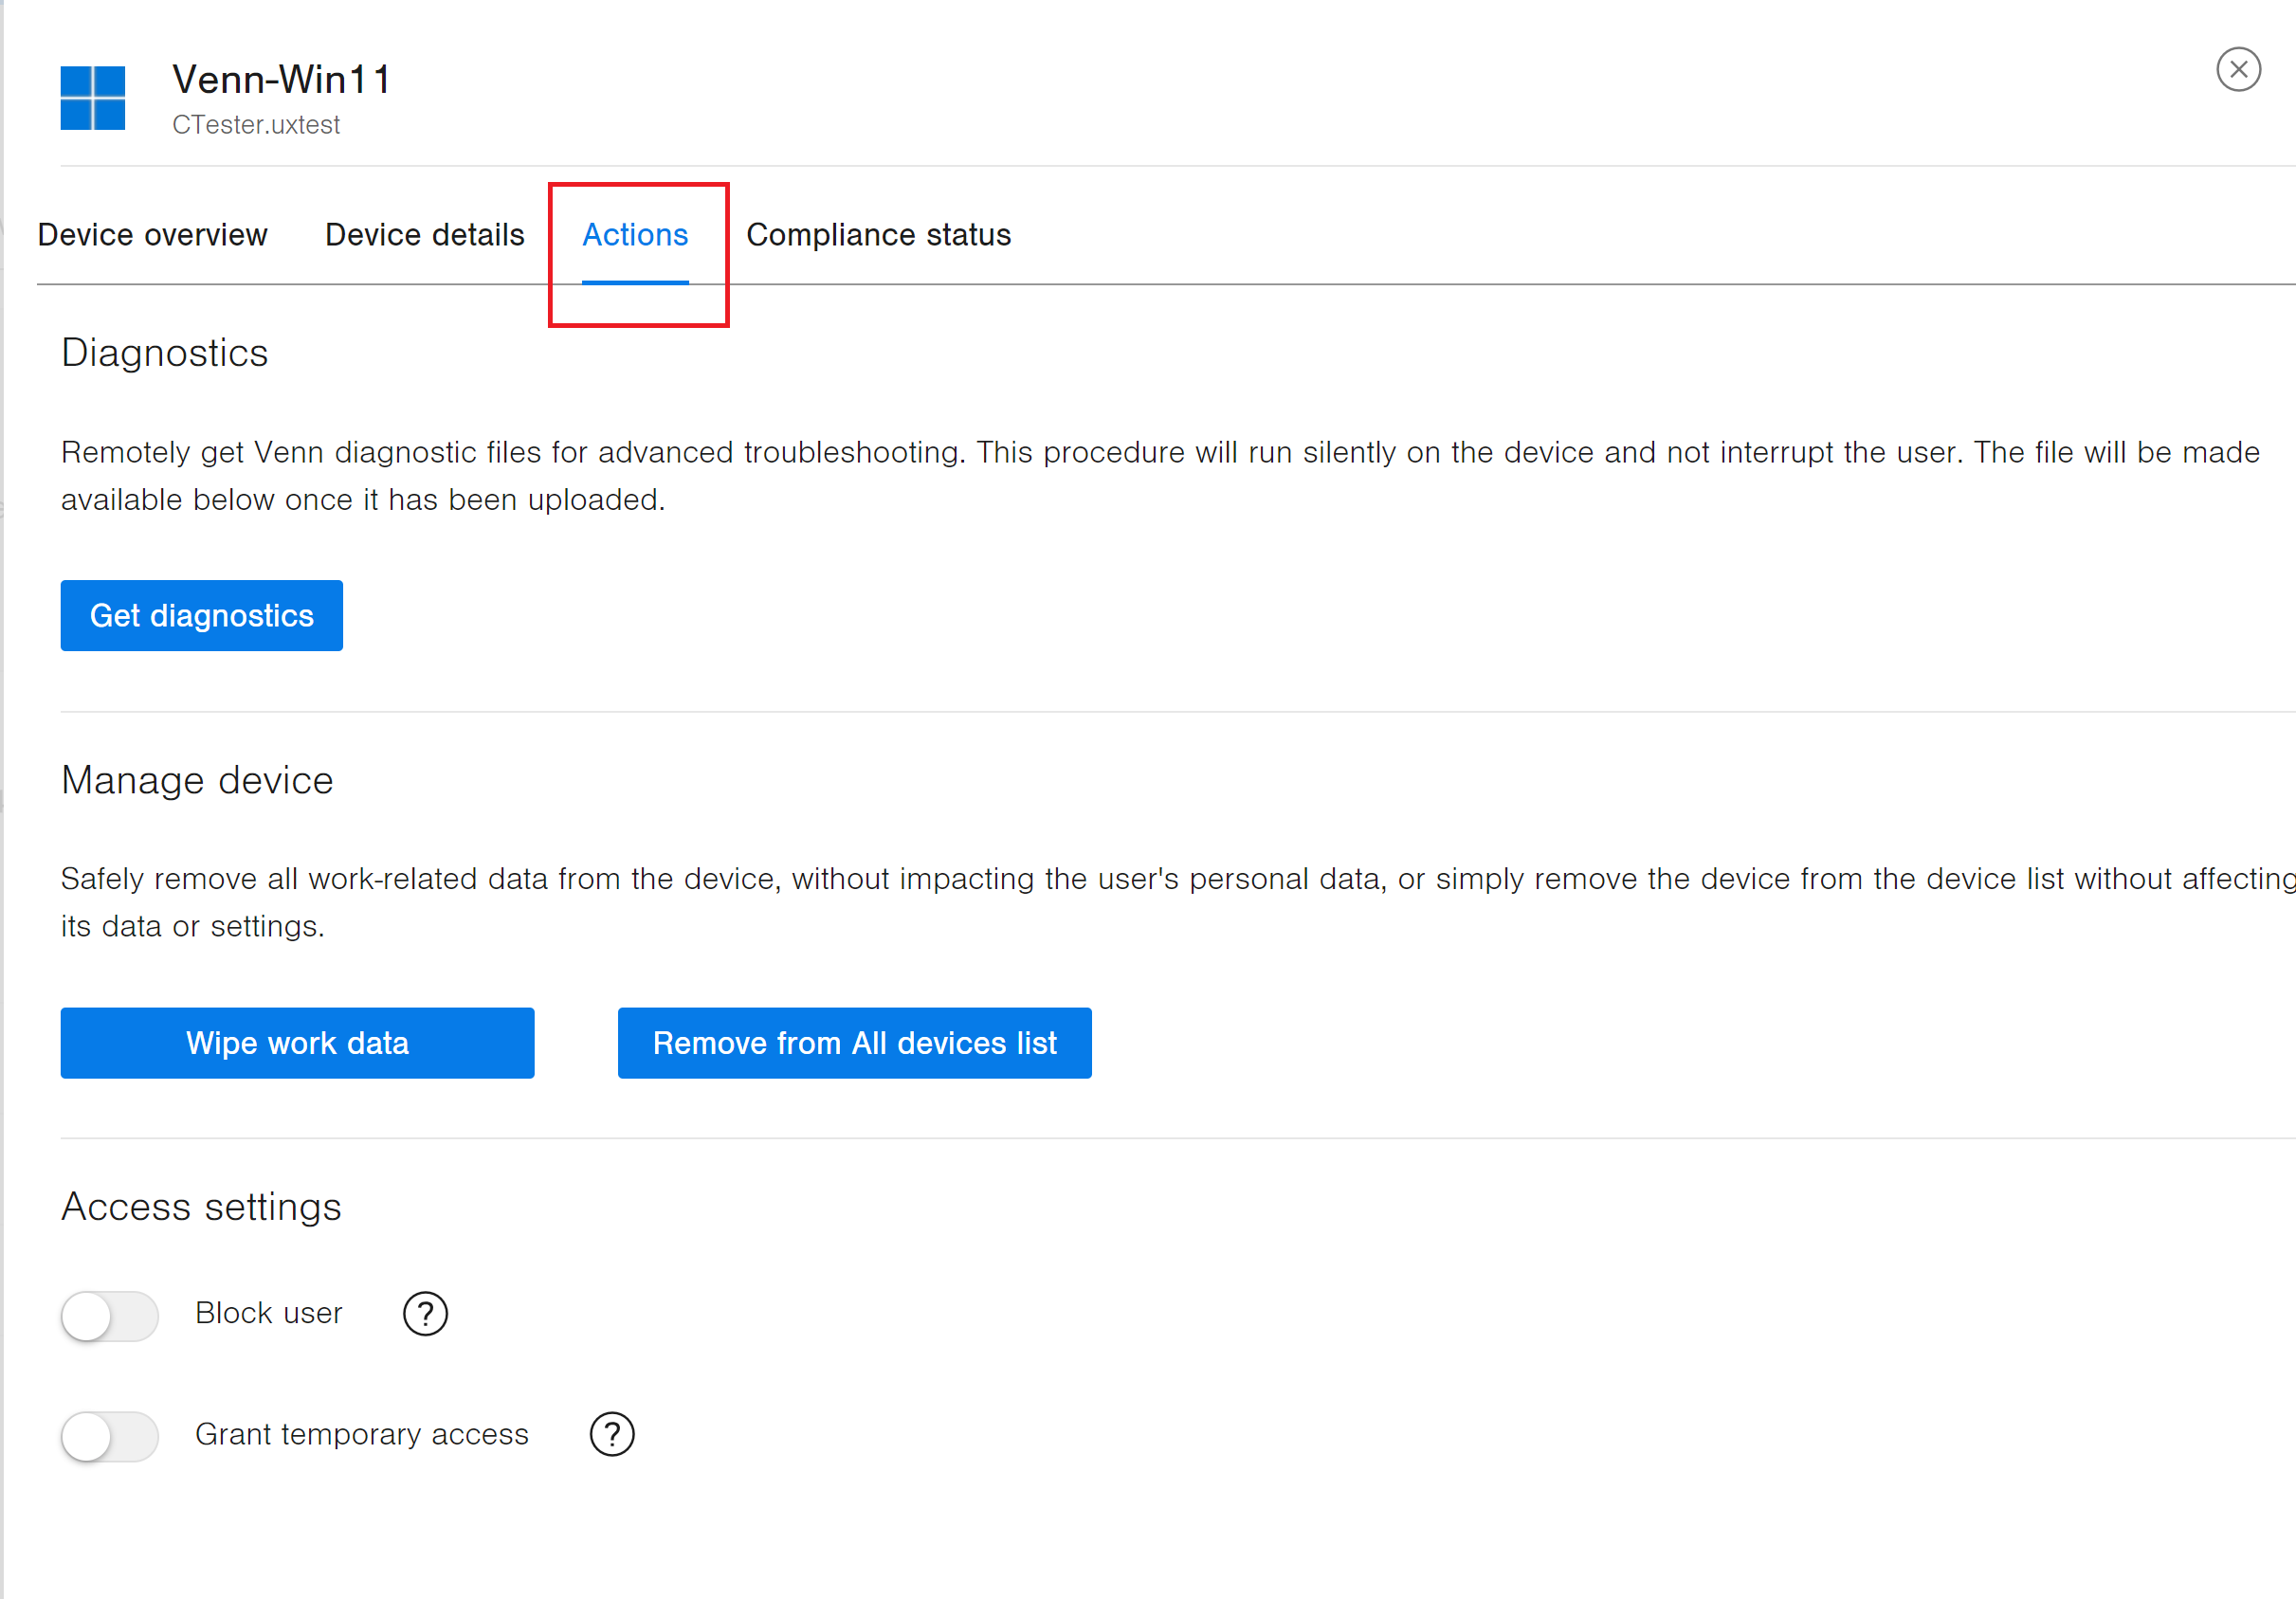Close the device panel with X icon
This screenshot has height=1599, width=2296.
2237,70
